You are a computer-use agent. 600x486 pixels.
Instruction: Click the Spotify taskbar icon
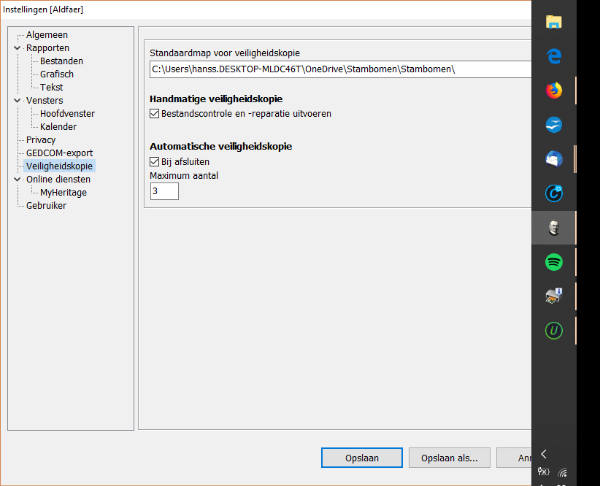(x=554, y=262)
